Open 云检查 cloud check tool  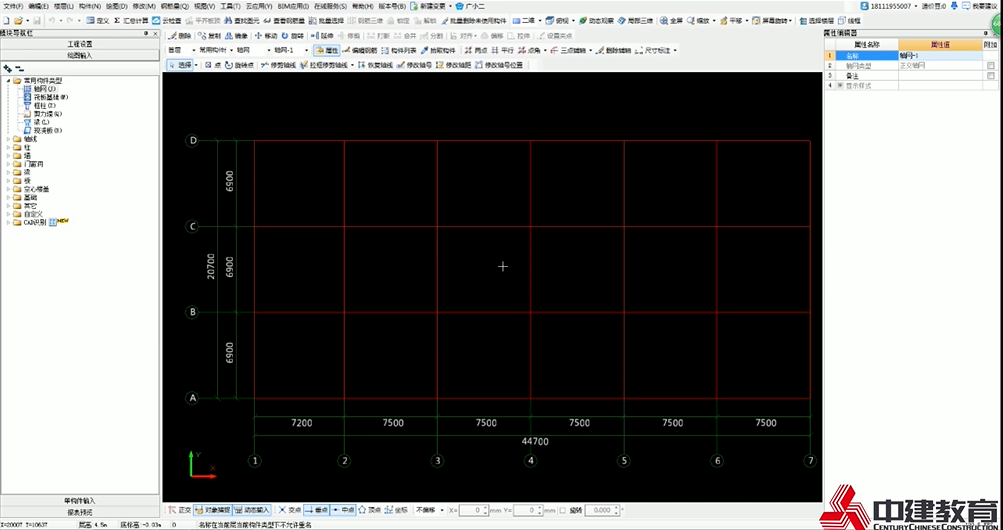(166, 20)
